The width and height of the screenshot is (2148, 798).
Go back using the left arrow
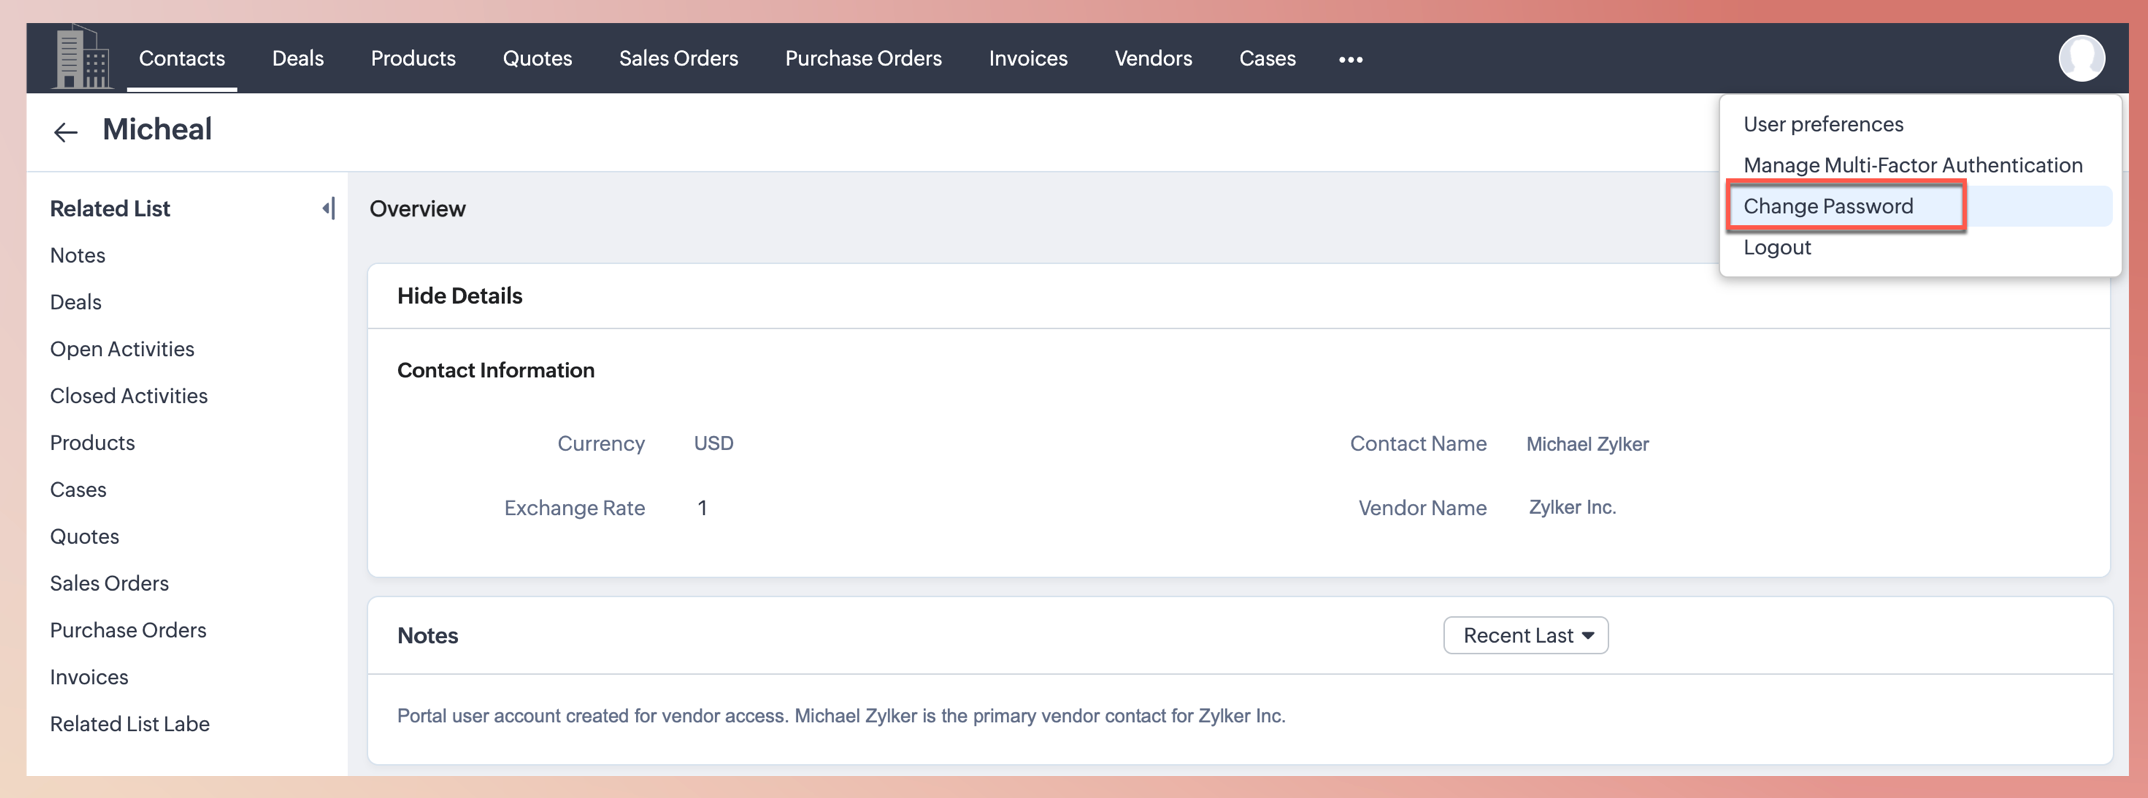65,131
